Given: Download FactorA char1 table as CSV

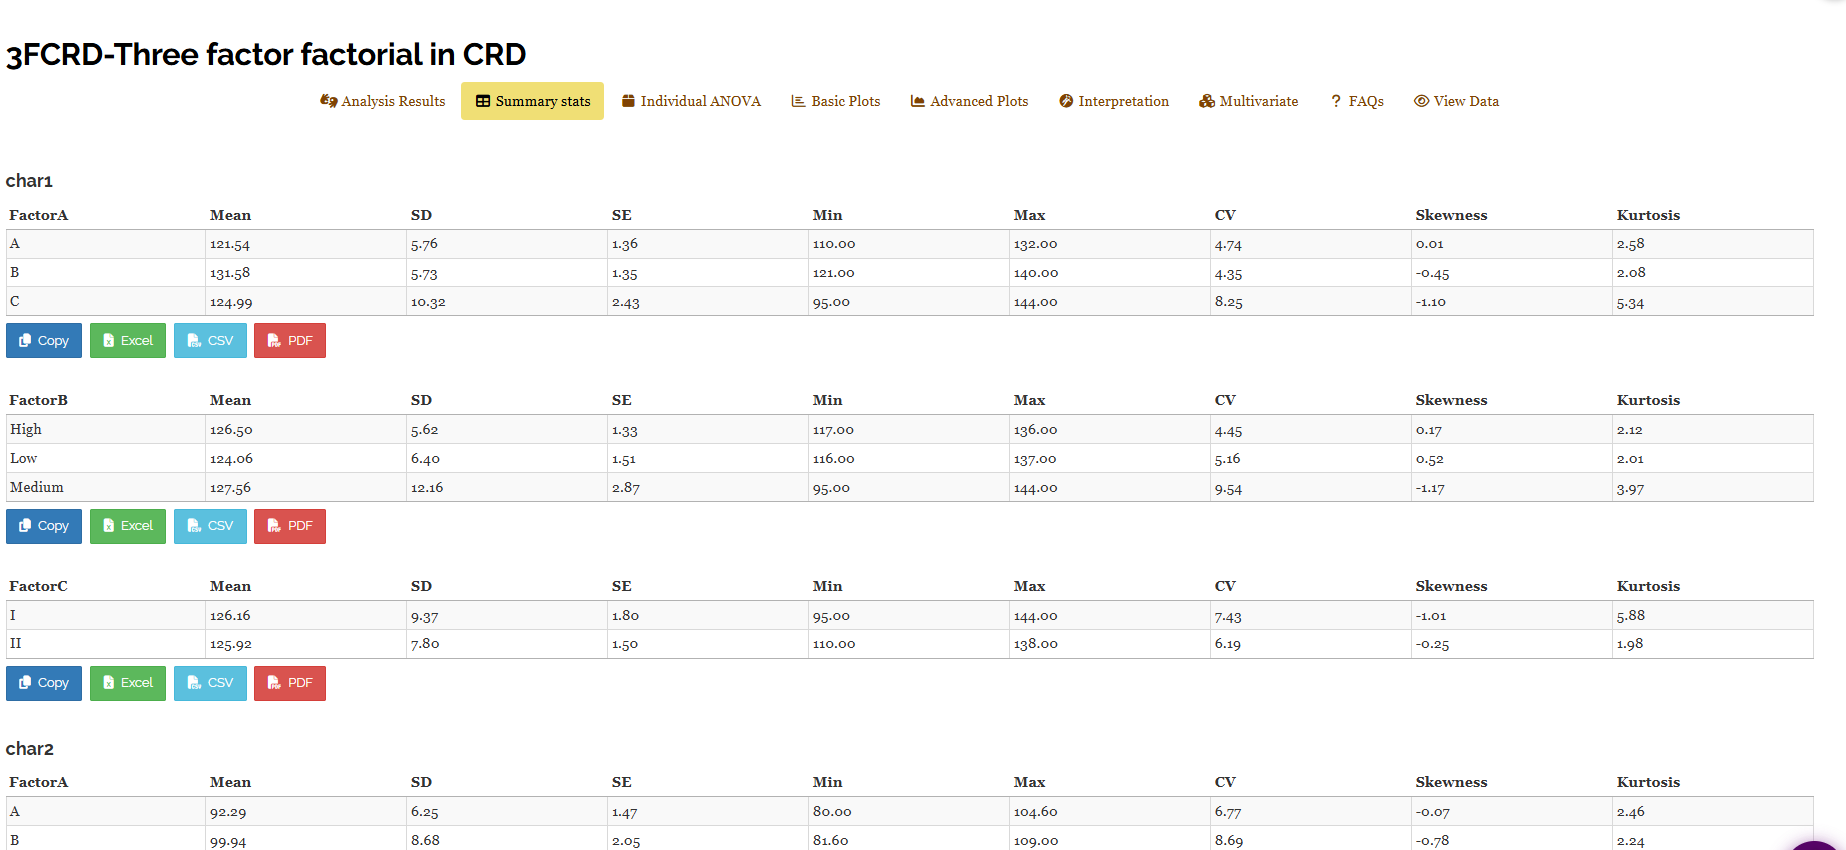Looking at the screenshot, I should pyautogui.click(x=210, y=341).
